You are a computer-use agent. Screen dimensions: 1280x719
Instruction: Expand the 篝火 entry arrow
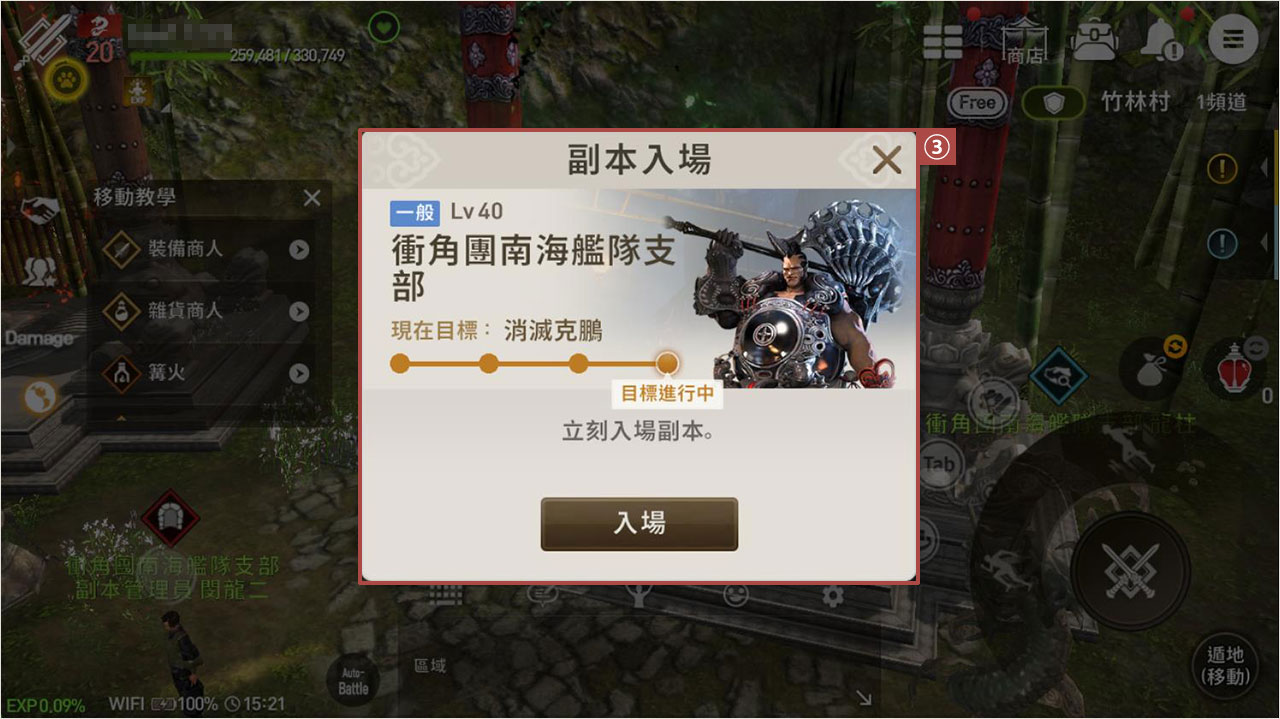tap(299, 373)
